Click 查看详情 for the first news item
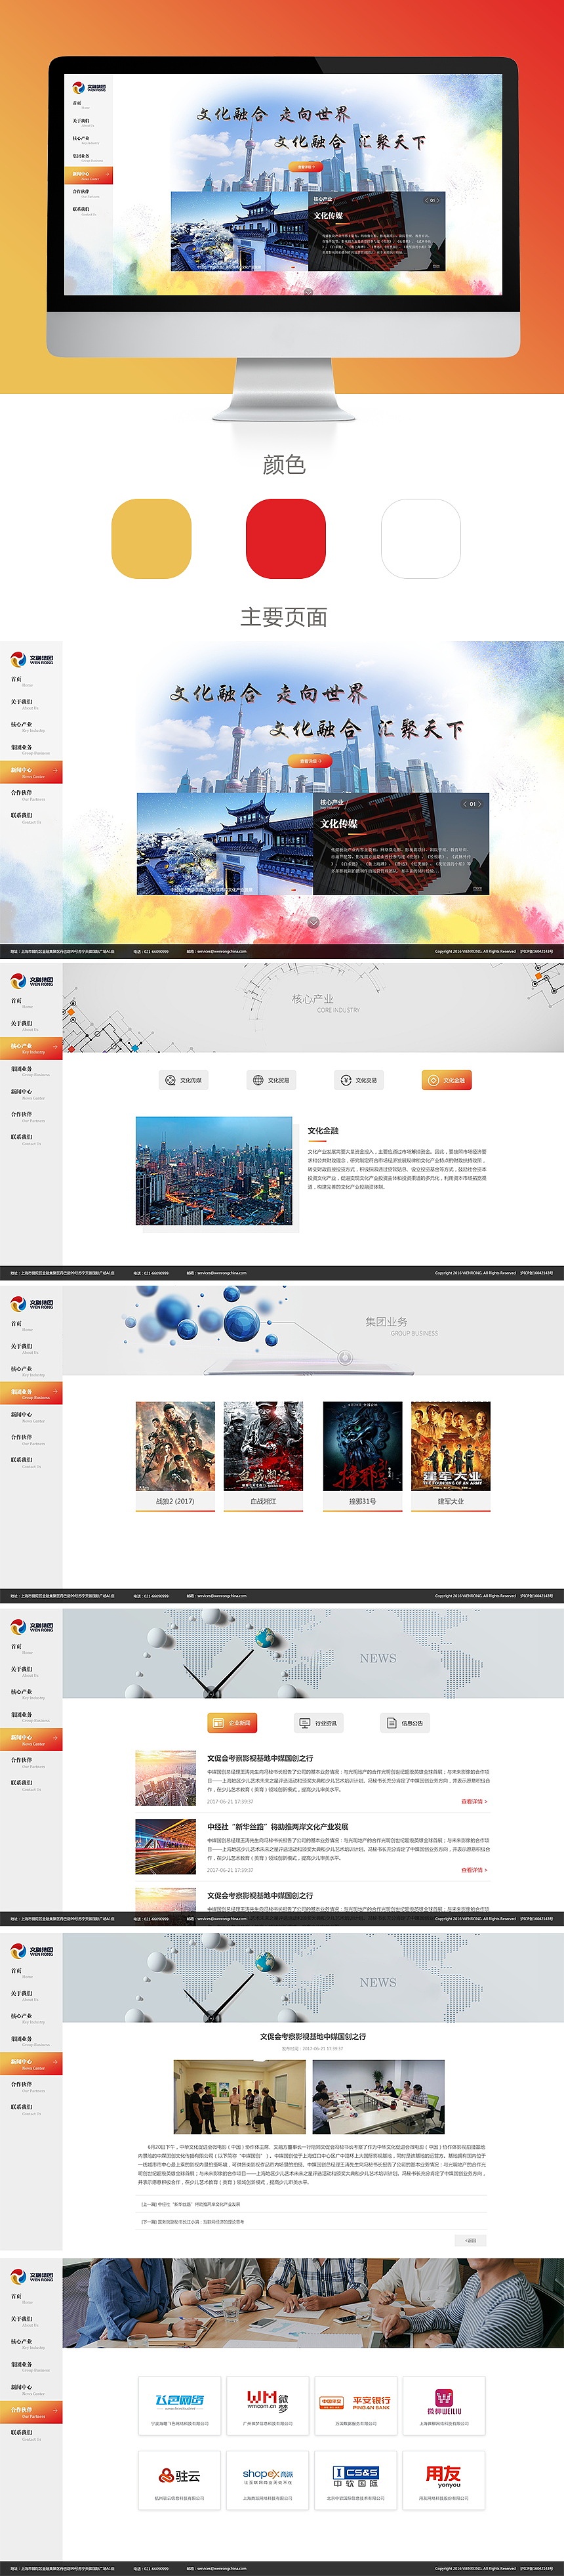The image size is (564, 2576). click(474, 1801)
